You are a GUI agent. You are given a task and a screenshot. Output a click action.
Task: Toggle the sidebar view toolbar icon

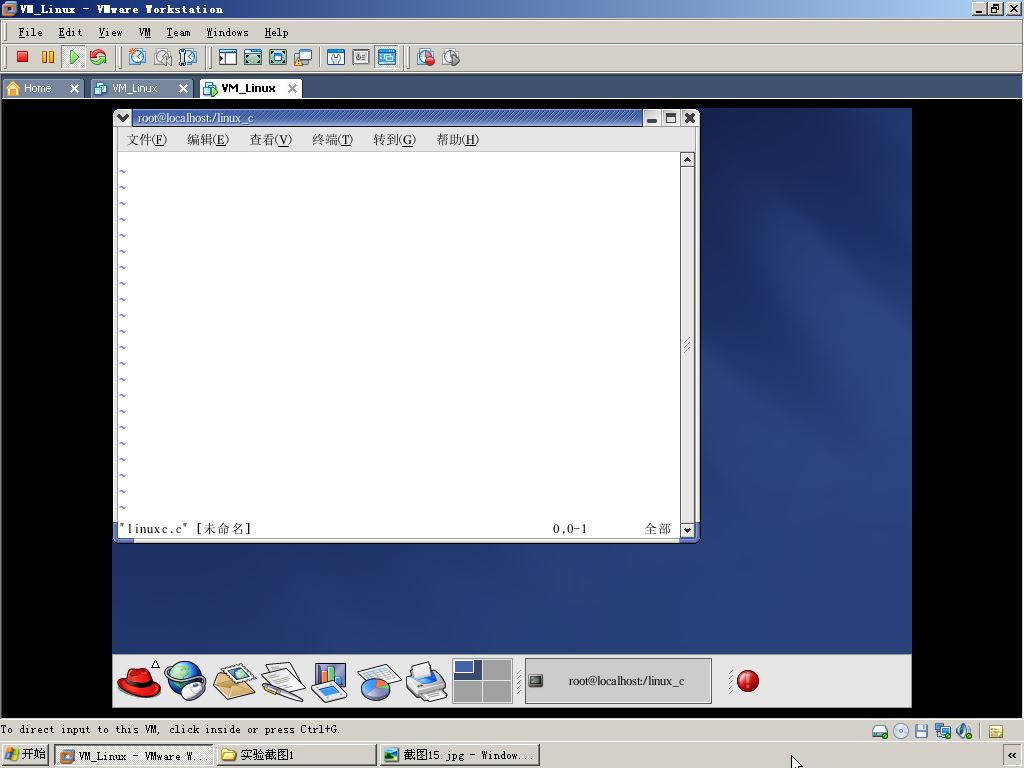pyautogui.click(x=227, y=57)
